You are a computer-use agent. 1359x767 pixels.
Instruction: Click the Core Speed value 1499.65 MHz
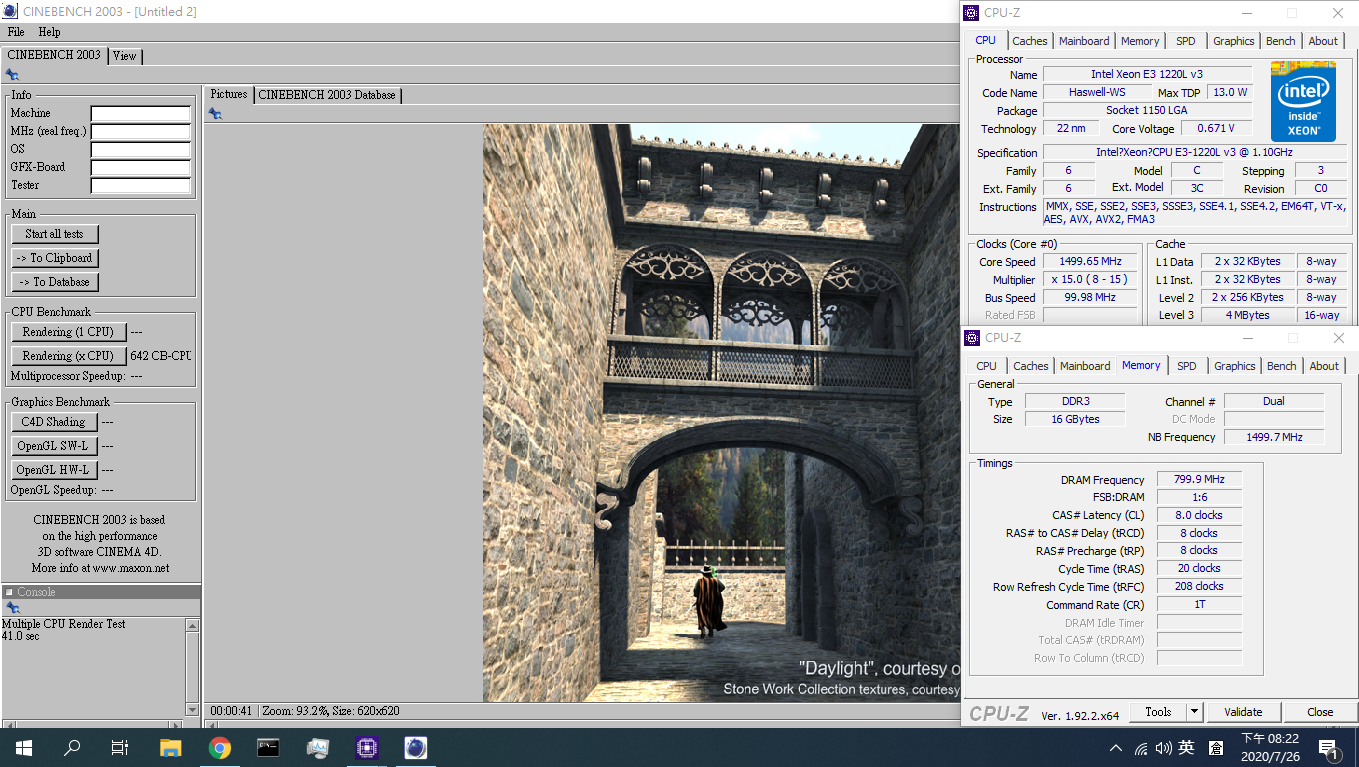1090,262
